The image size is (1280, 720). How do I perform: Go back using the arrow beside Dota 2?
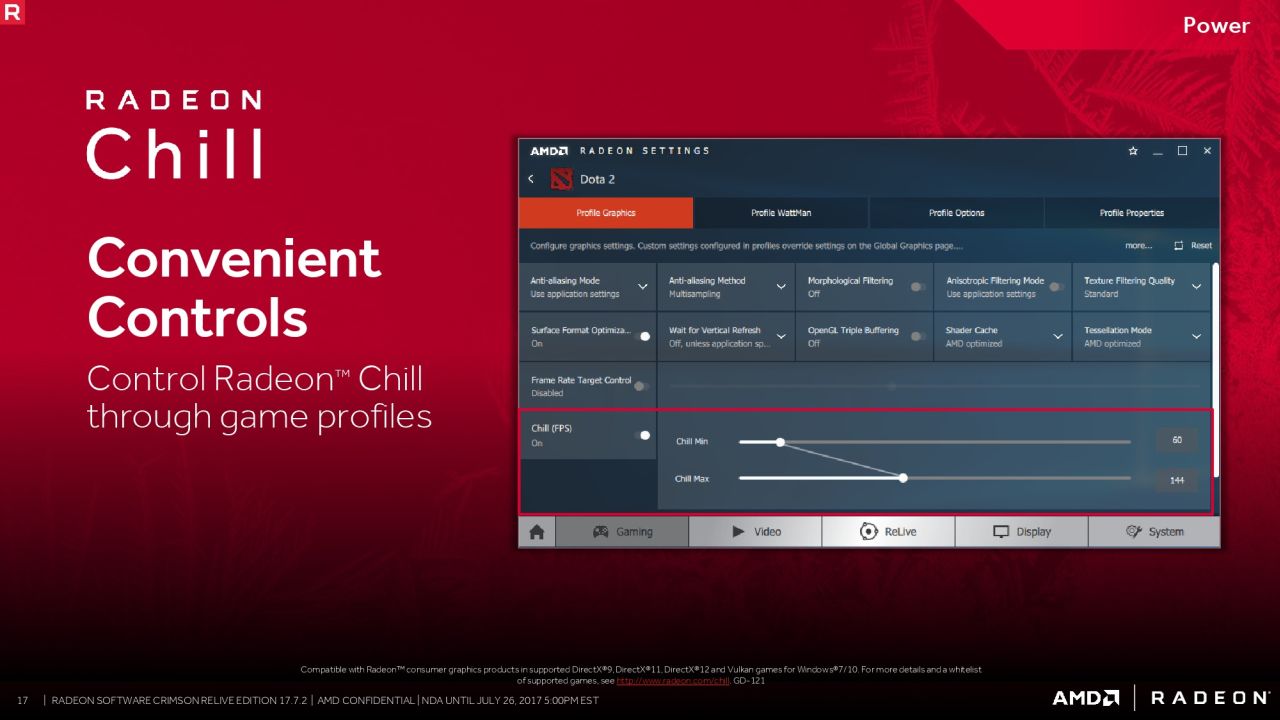[x=531, y=179]
